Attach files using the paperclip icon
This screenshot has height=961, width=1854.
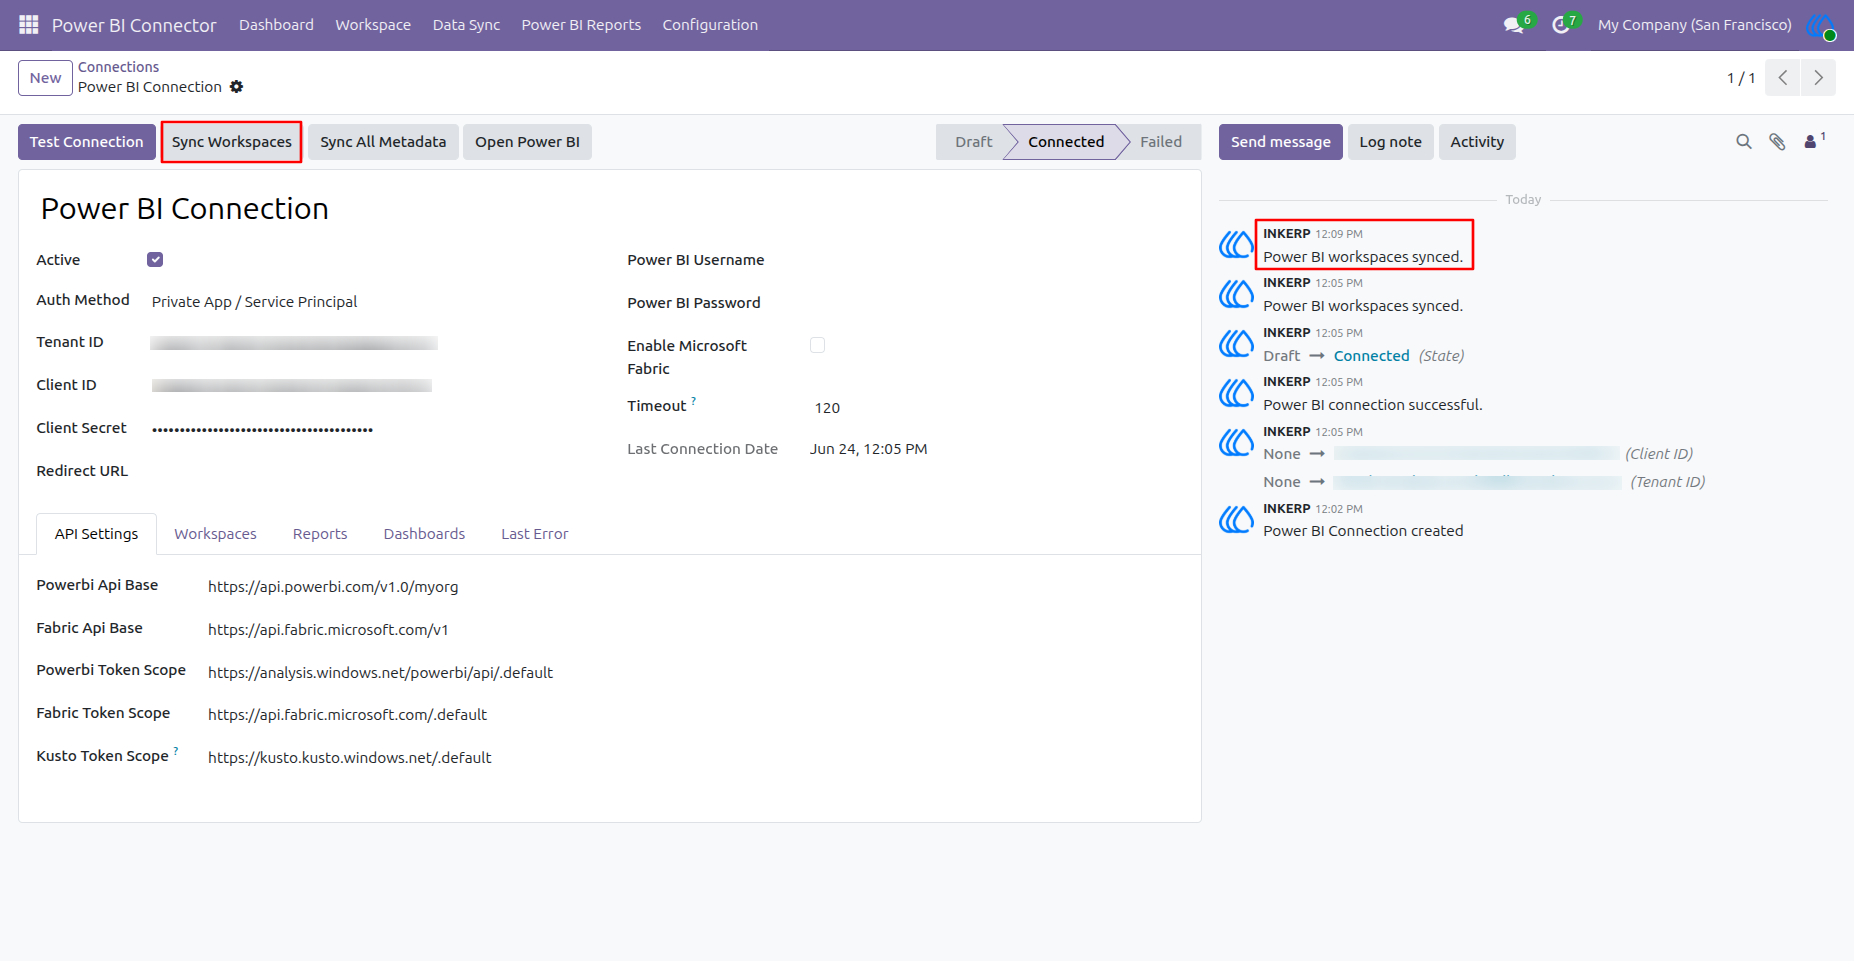pos(1777,142)
